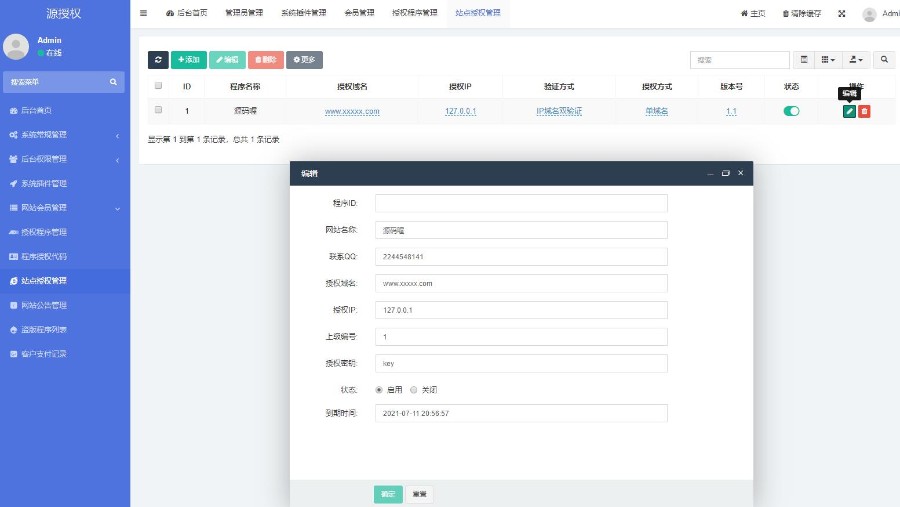Check the row 1 selection checkbox
Screen dimensions: 900x507
(x=158, y=110)
